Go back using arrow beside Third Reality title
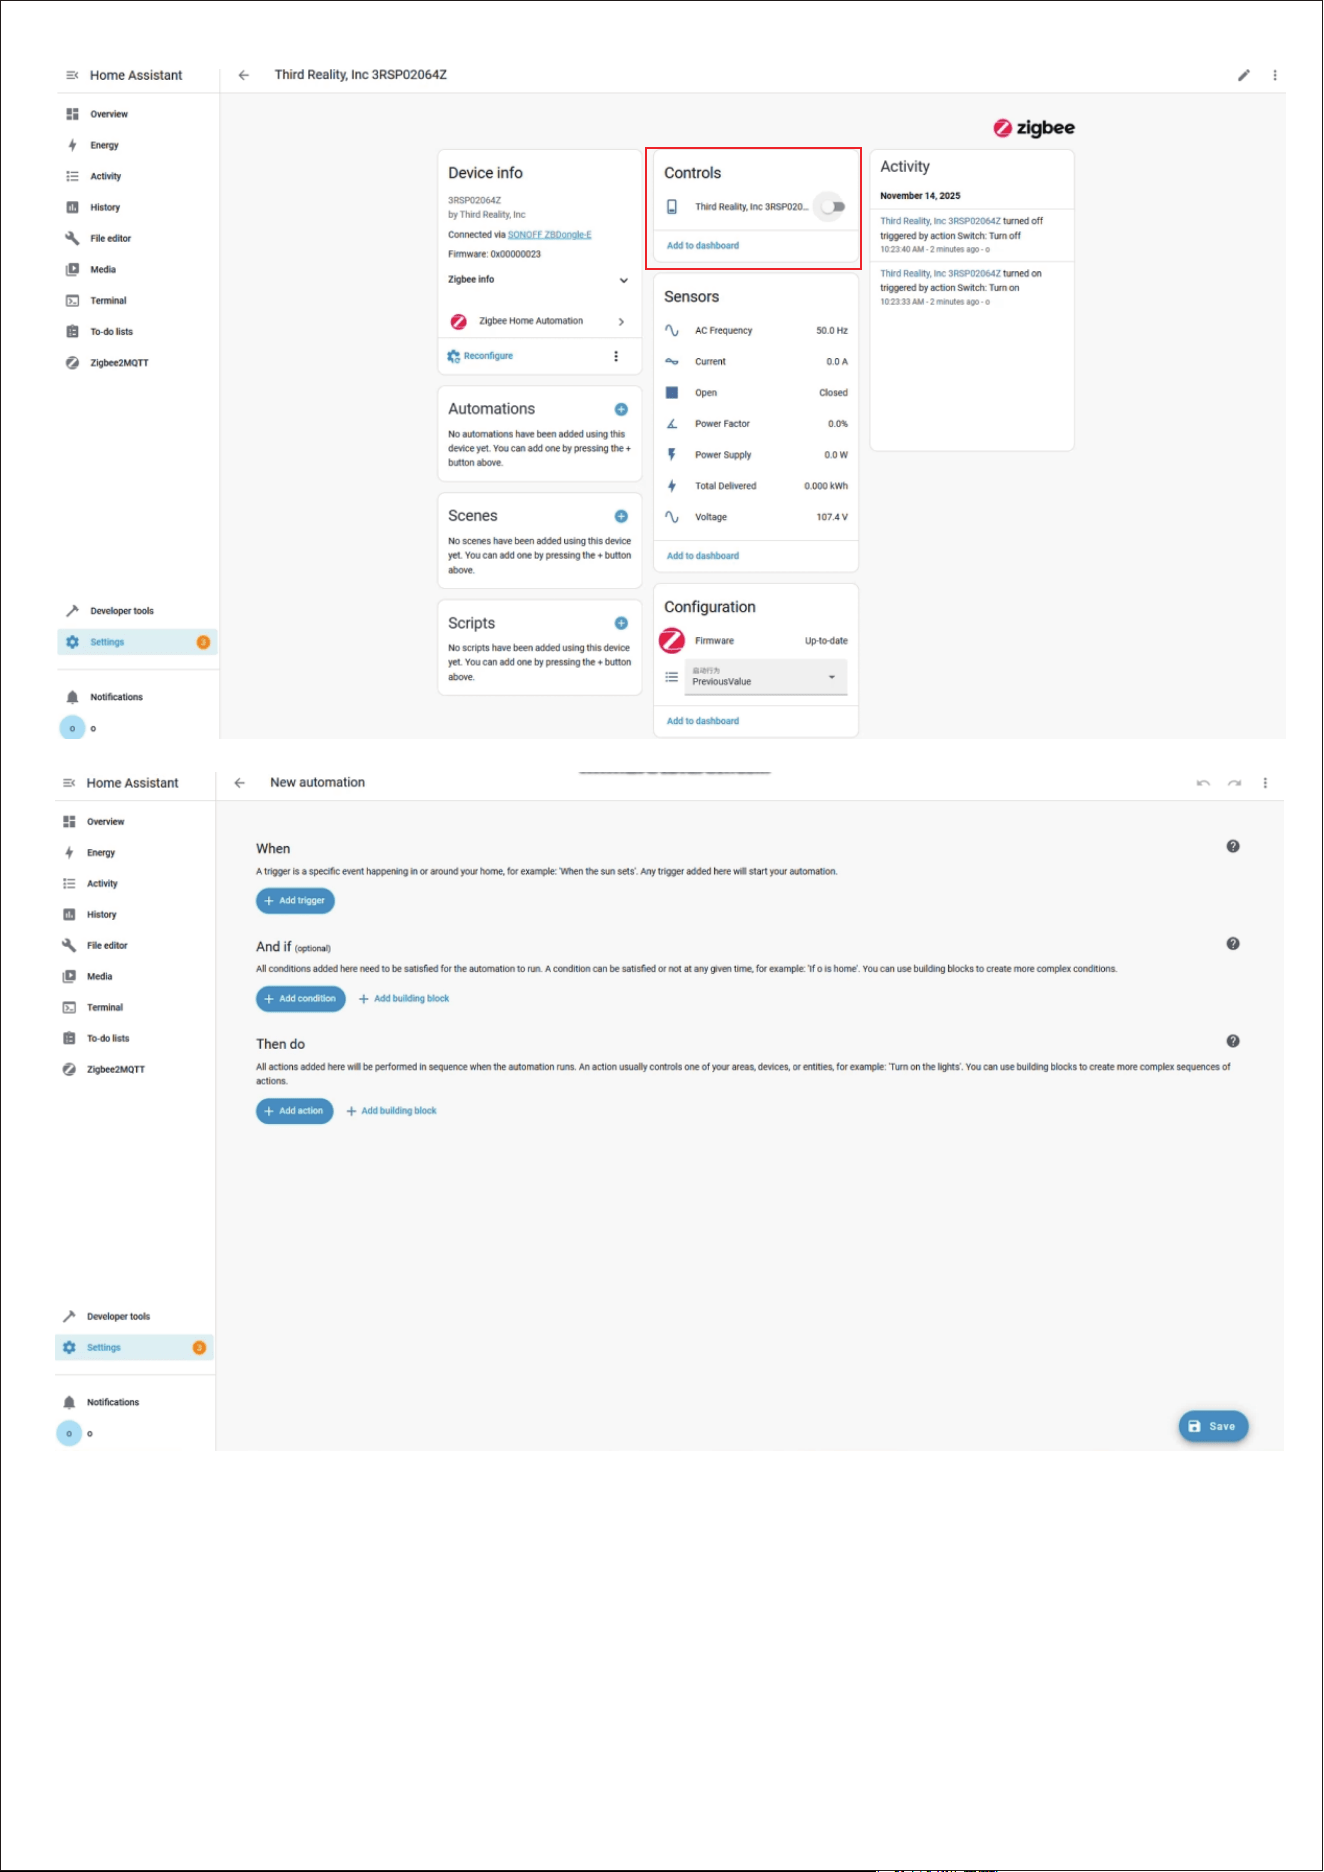This screenshot has width=1324, height=1872. tap(243, 75)
